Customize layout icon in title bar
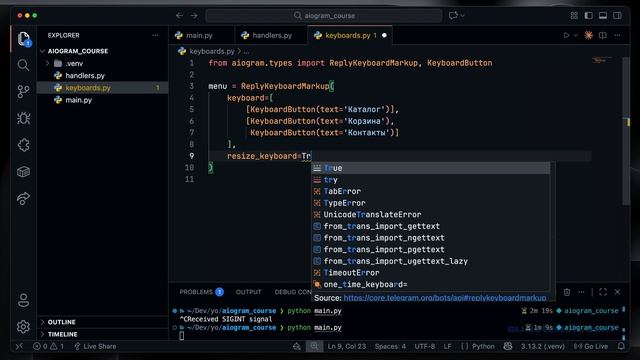640x360 pixels. point(574,16)
